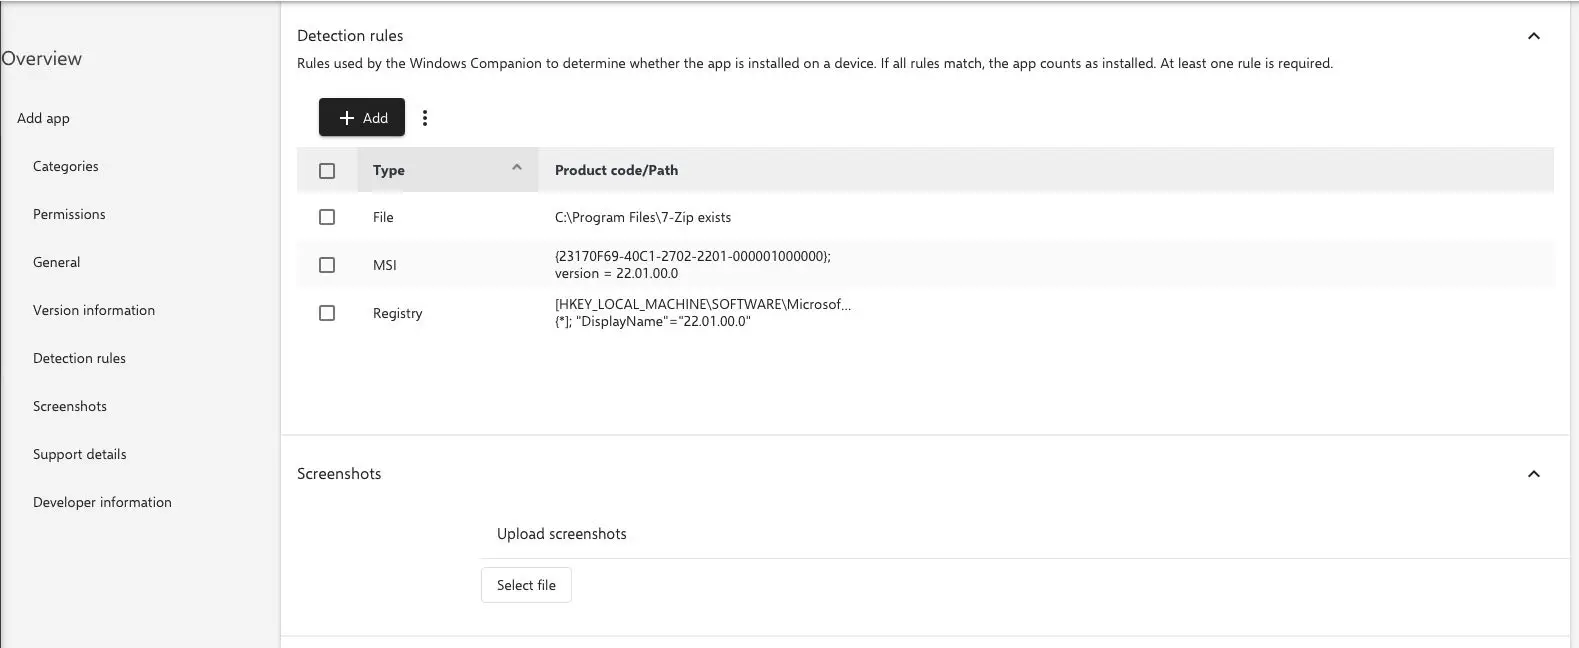
Task: Collapse the Screenshots section chevron
Action: pos(1534,474)
